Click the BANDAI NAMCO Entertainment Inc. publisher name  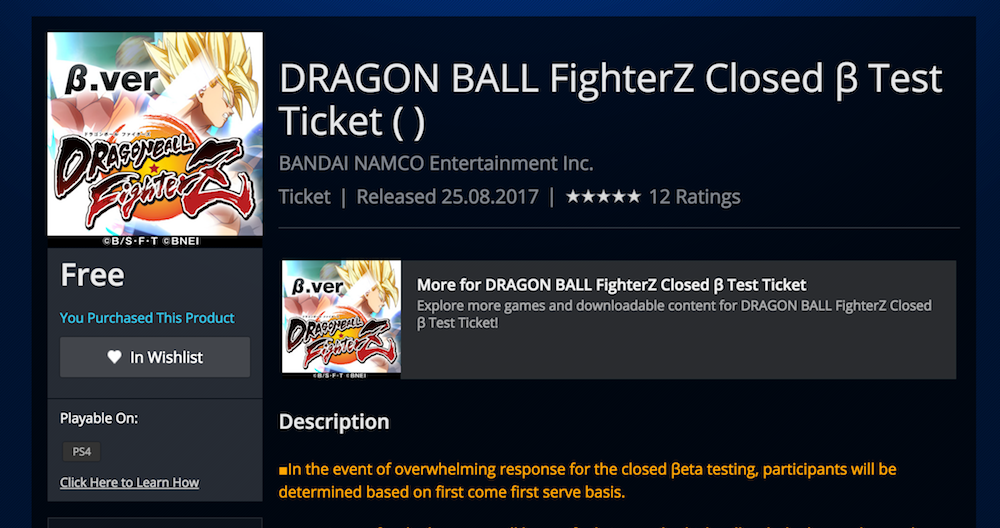(x=436, y=162)
